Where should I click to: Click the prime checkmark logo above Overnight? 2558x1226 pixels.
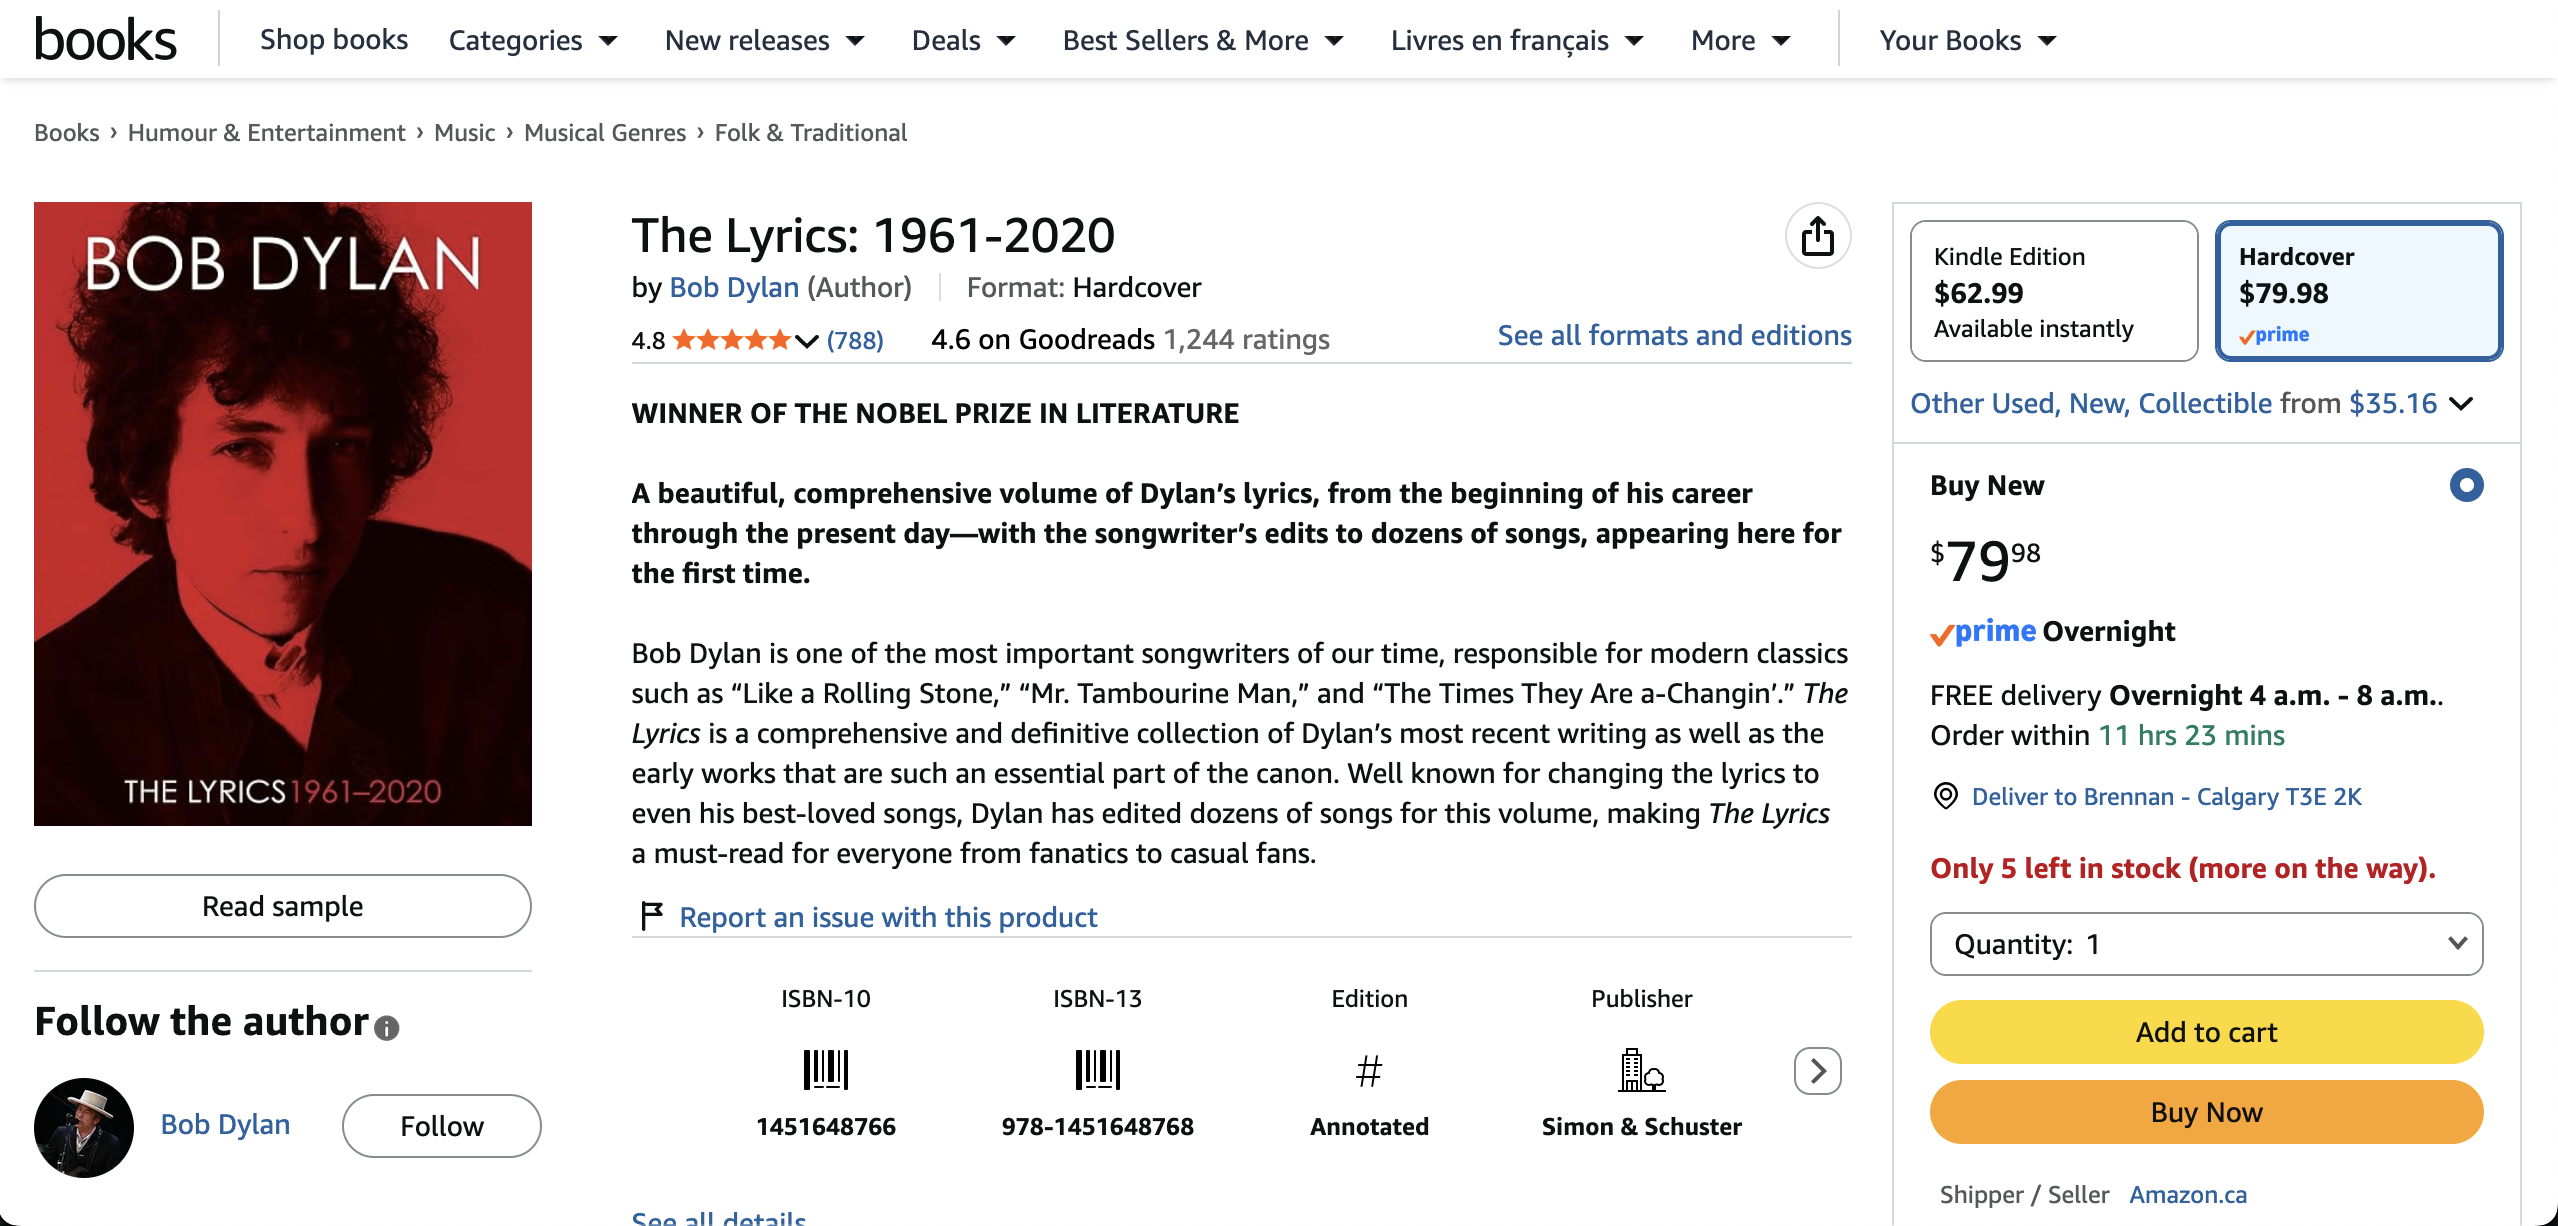coord(1983,632)
